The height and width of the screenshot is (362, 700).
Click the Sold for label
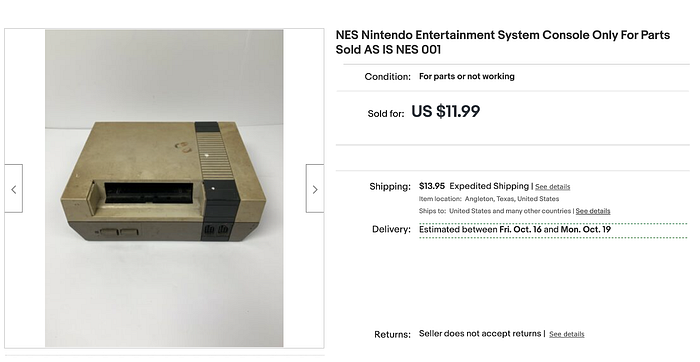click(x=386, y=114)
